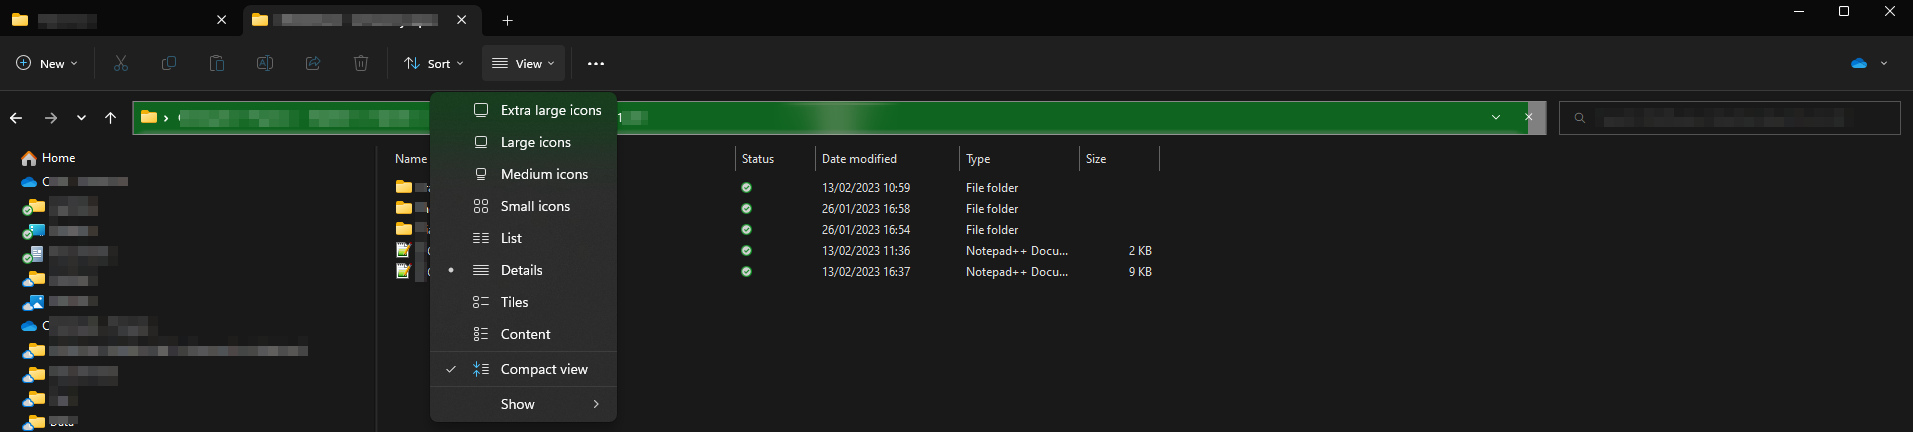Open Home in the navigation pane

coord(58,158)
